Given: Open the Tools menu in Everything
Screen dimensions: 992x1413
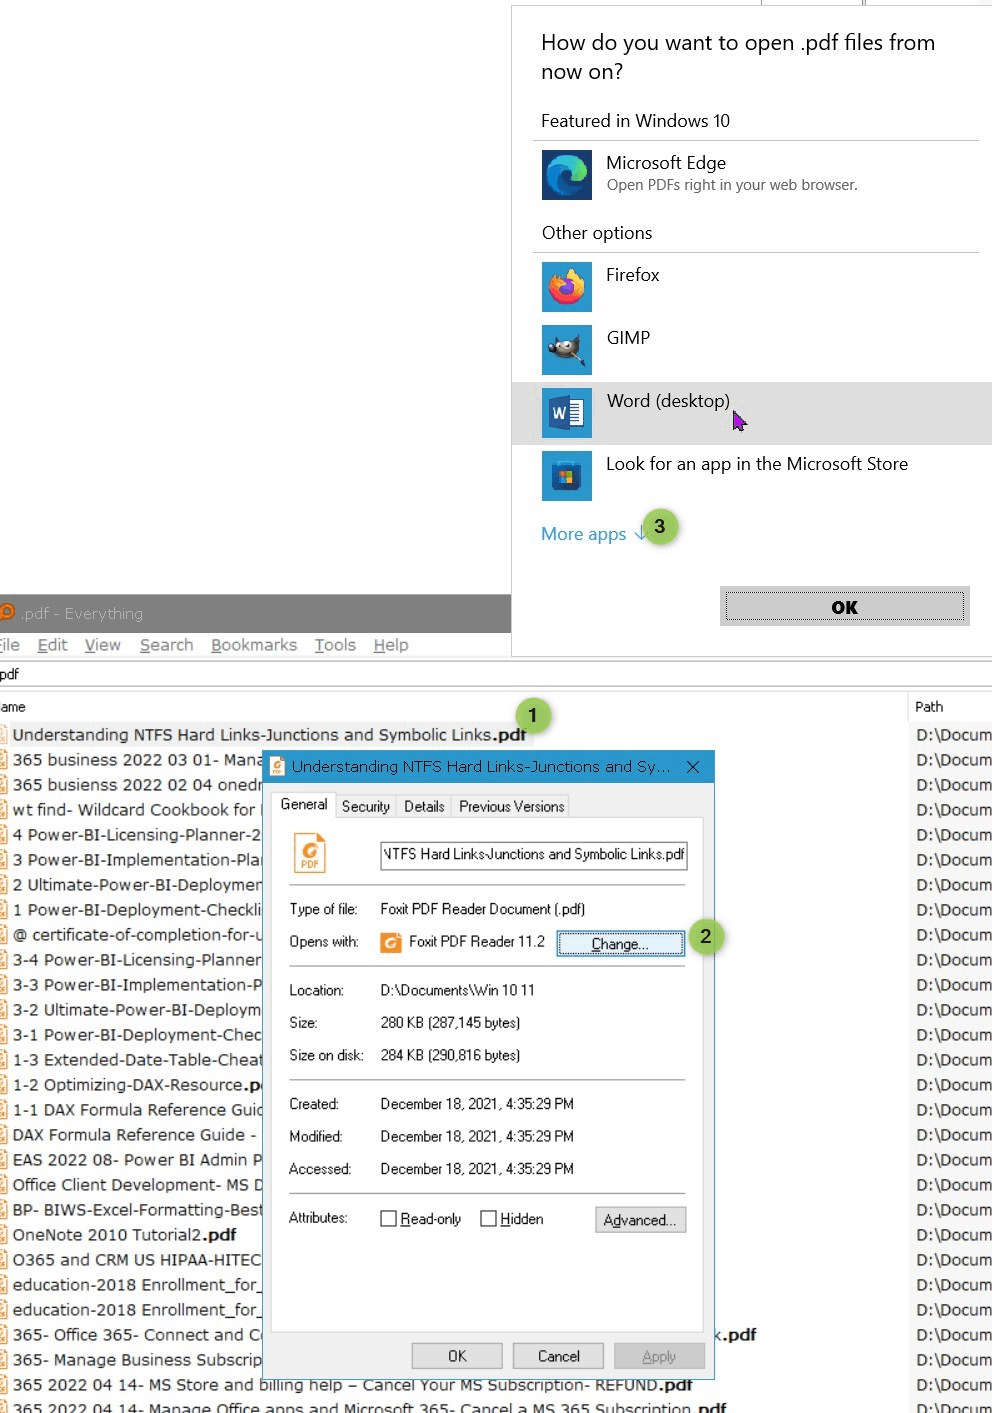Looking at the screenshot, I should click(335, 645).
